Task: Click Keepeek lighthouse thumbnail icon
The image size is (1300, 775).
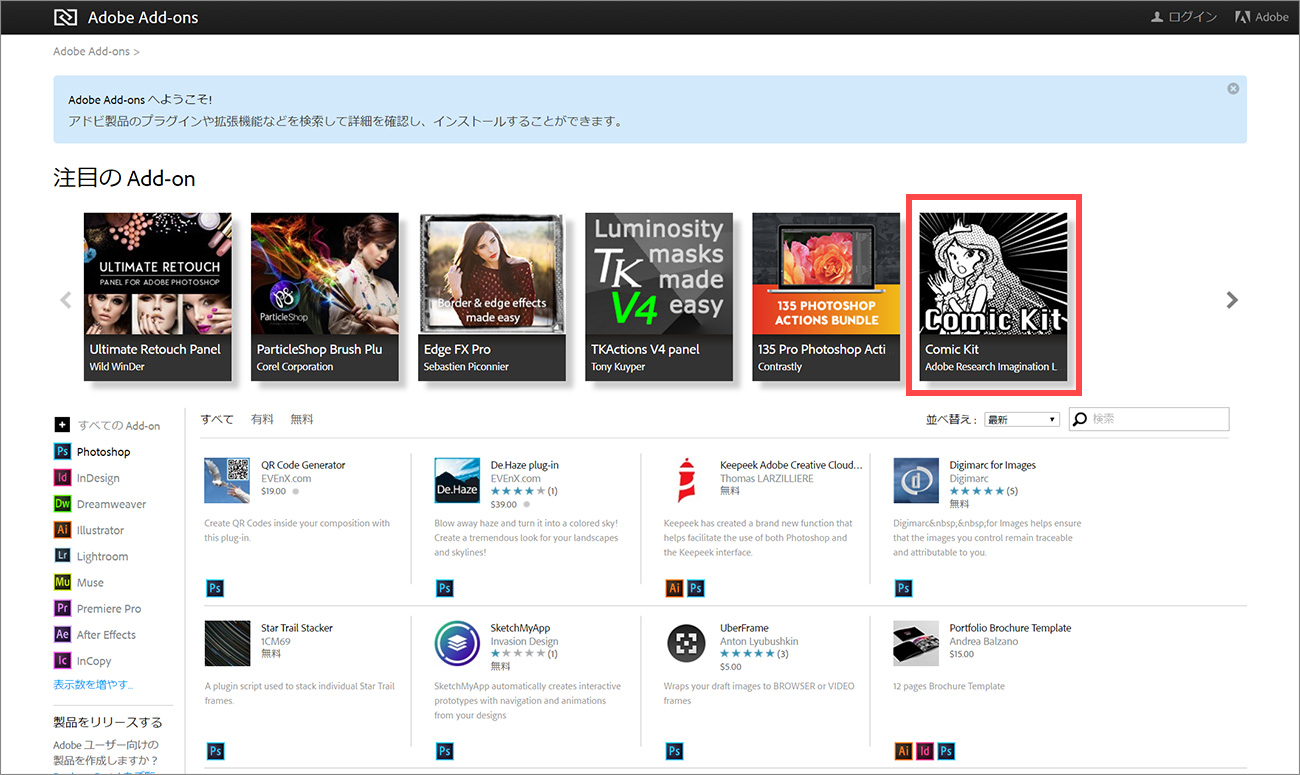Action: pyautogui.click(x=686, y=480)
